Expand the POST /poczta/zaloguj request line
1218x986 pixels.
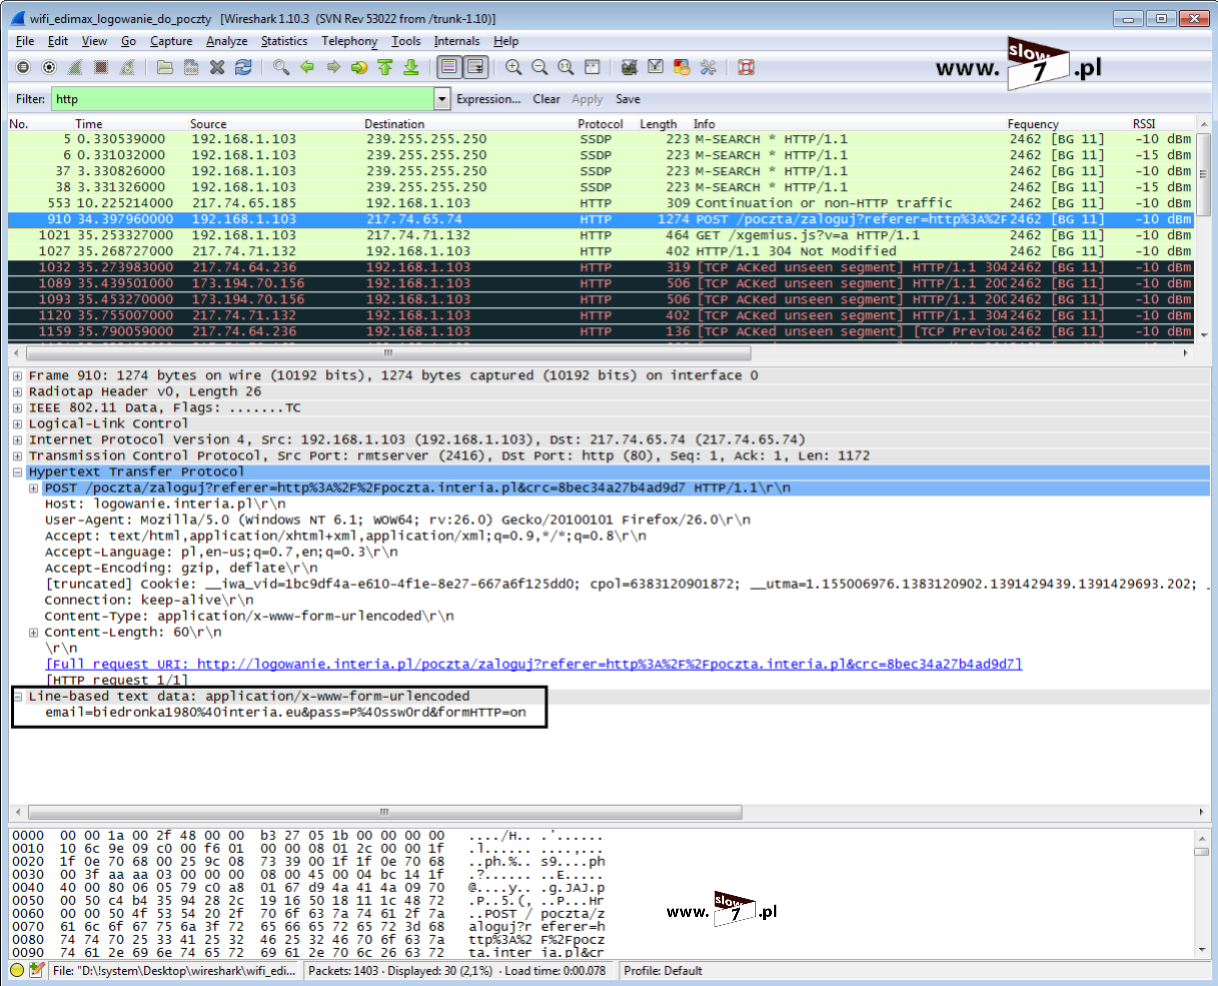pyautogui.click(x=34, y=488)
